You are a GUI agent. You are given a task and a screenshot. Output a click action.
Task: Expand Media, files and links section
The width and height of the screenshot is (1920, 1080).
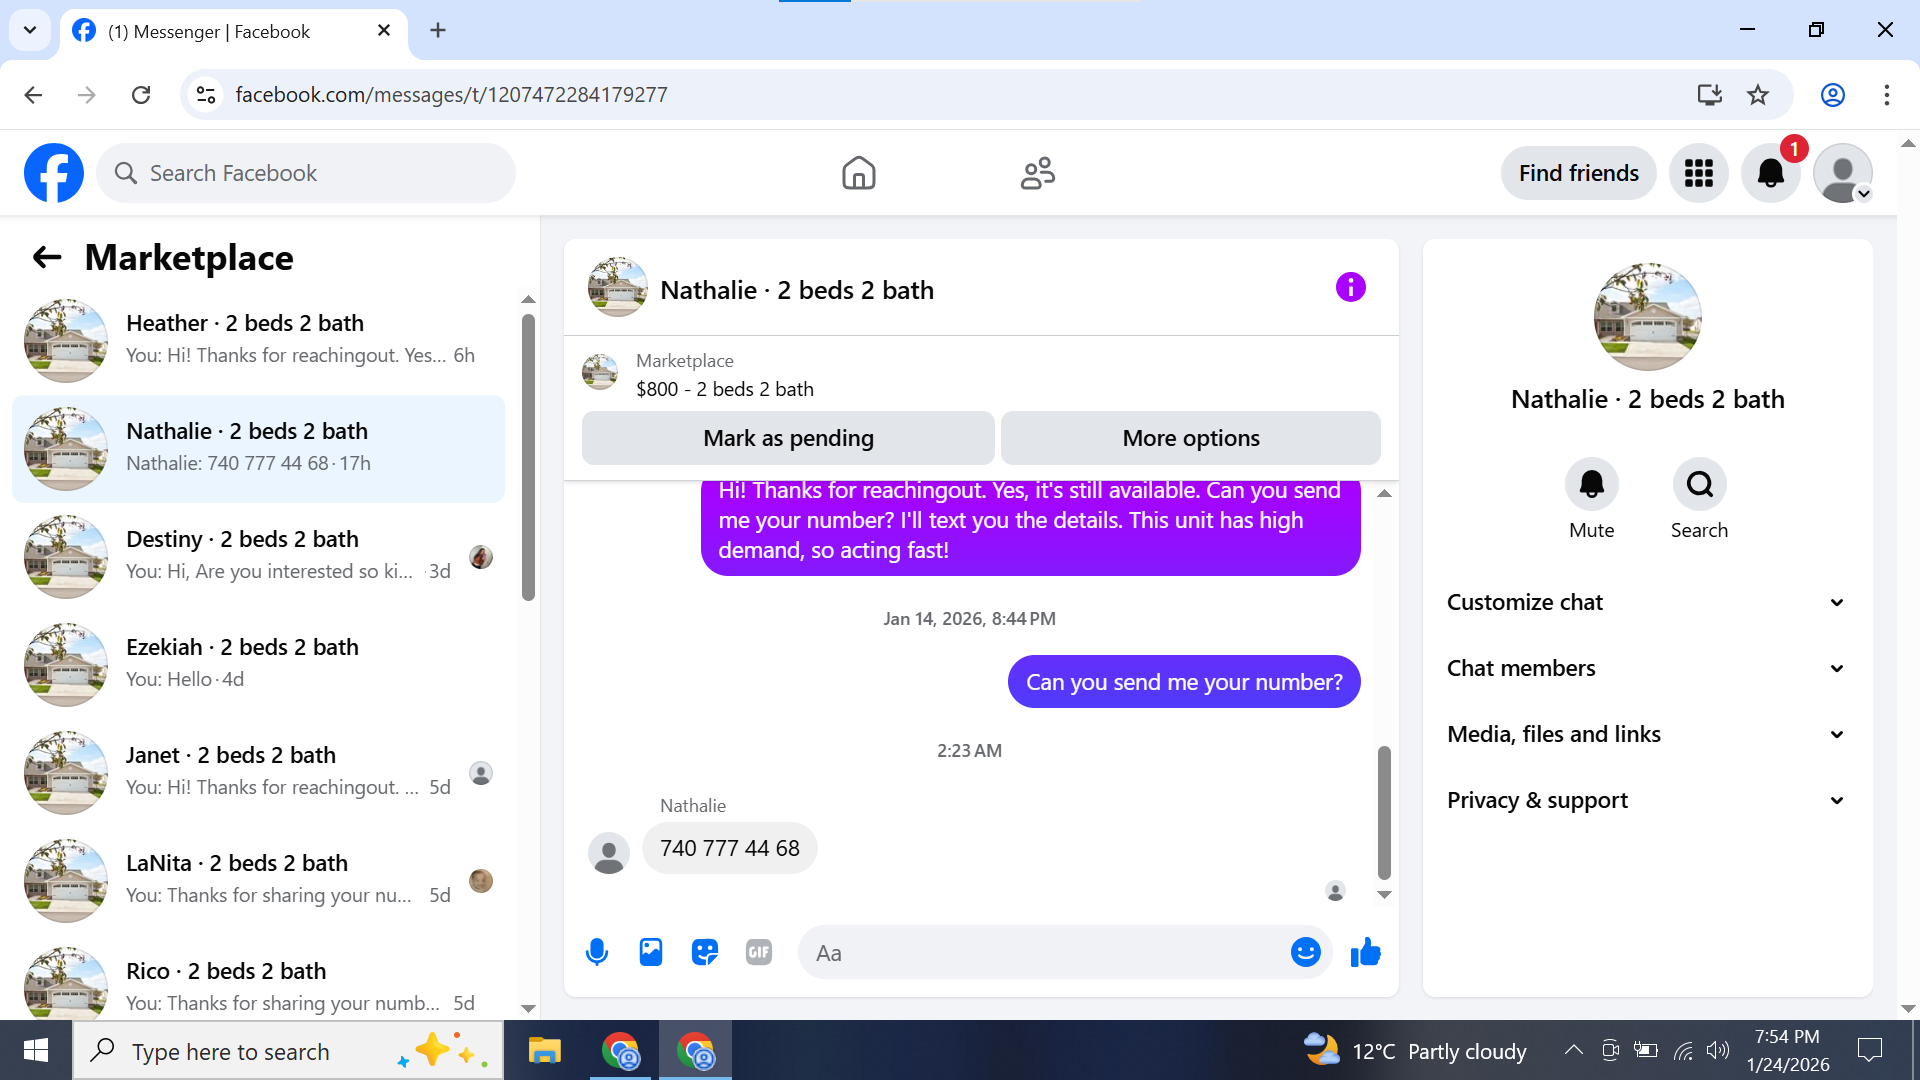coord(1646,734)
